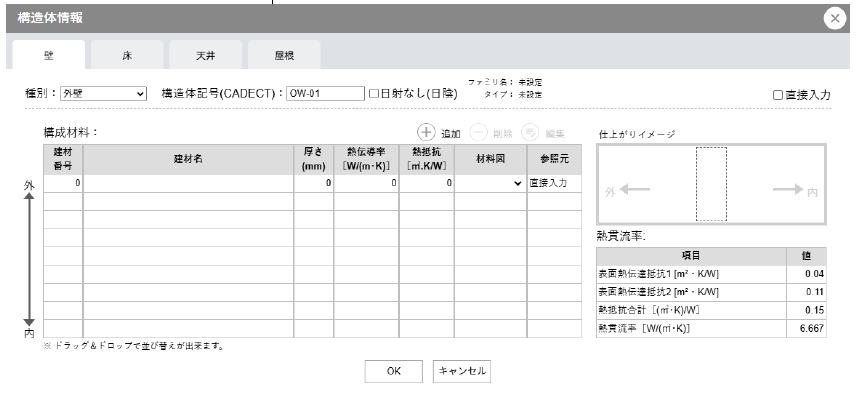The height and width of the screenshot is (401, 857).
Task: Select the 壁 tab
Action: click(49, 57)
